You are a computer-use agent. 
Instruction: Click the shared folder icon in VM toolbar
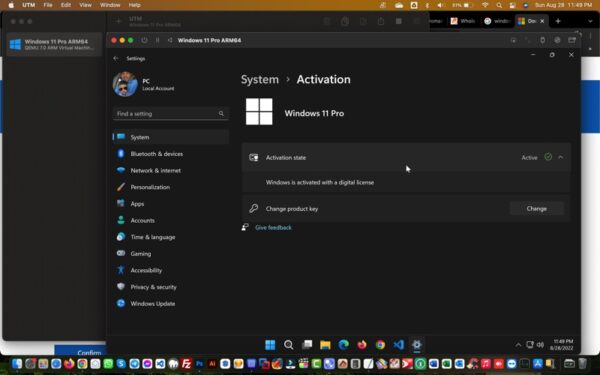pyautogui.click(x=572, y=40)
